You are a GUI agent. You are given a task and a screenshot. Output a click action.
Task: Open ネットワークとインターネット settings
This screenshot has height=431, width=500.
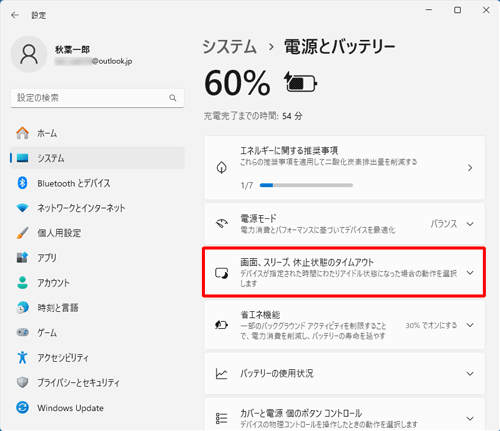coord(97,208)
